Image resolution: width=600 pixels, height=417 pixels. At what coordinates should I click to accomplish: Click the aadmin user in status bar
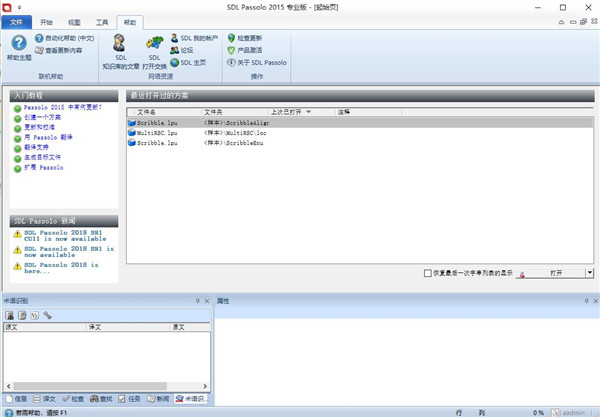click(568, 413)
